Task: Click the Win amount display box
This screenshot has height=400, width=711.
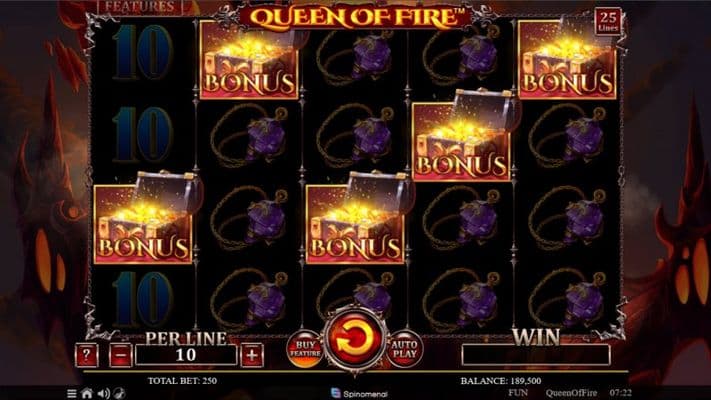Action: point(536,355)
